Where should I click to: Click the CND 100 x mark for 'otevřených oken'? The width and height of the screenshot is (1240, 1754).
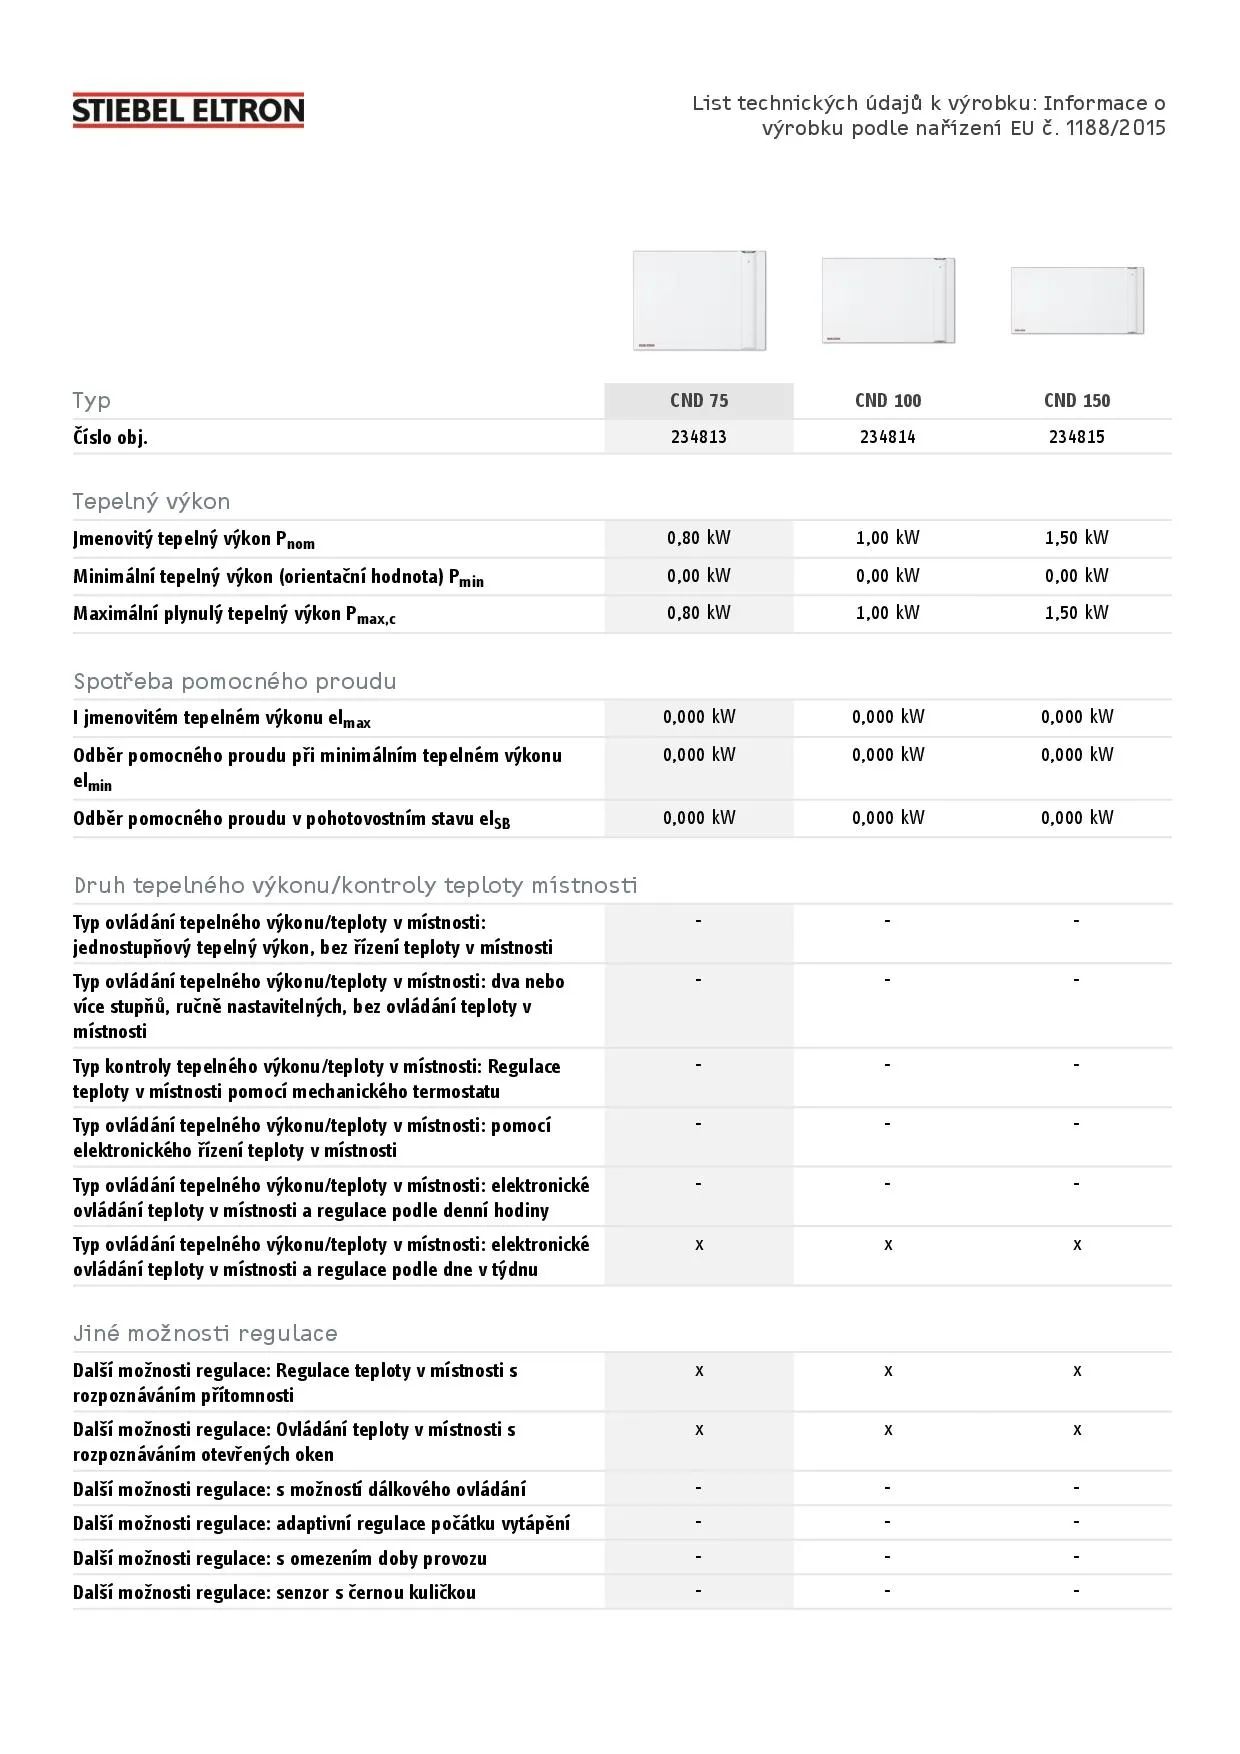(888, 1430)
